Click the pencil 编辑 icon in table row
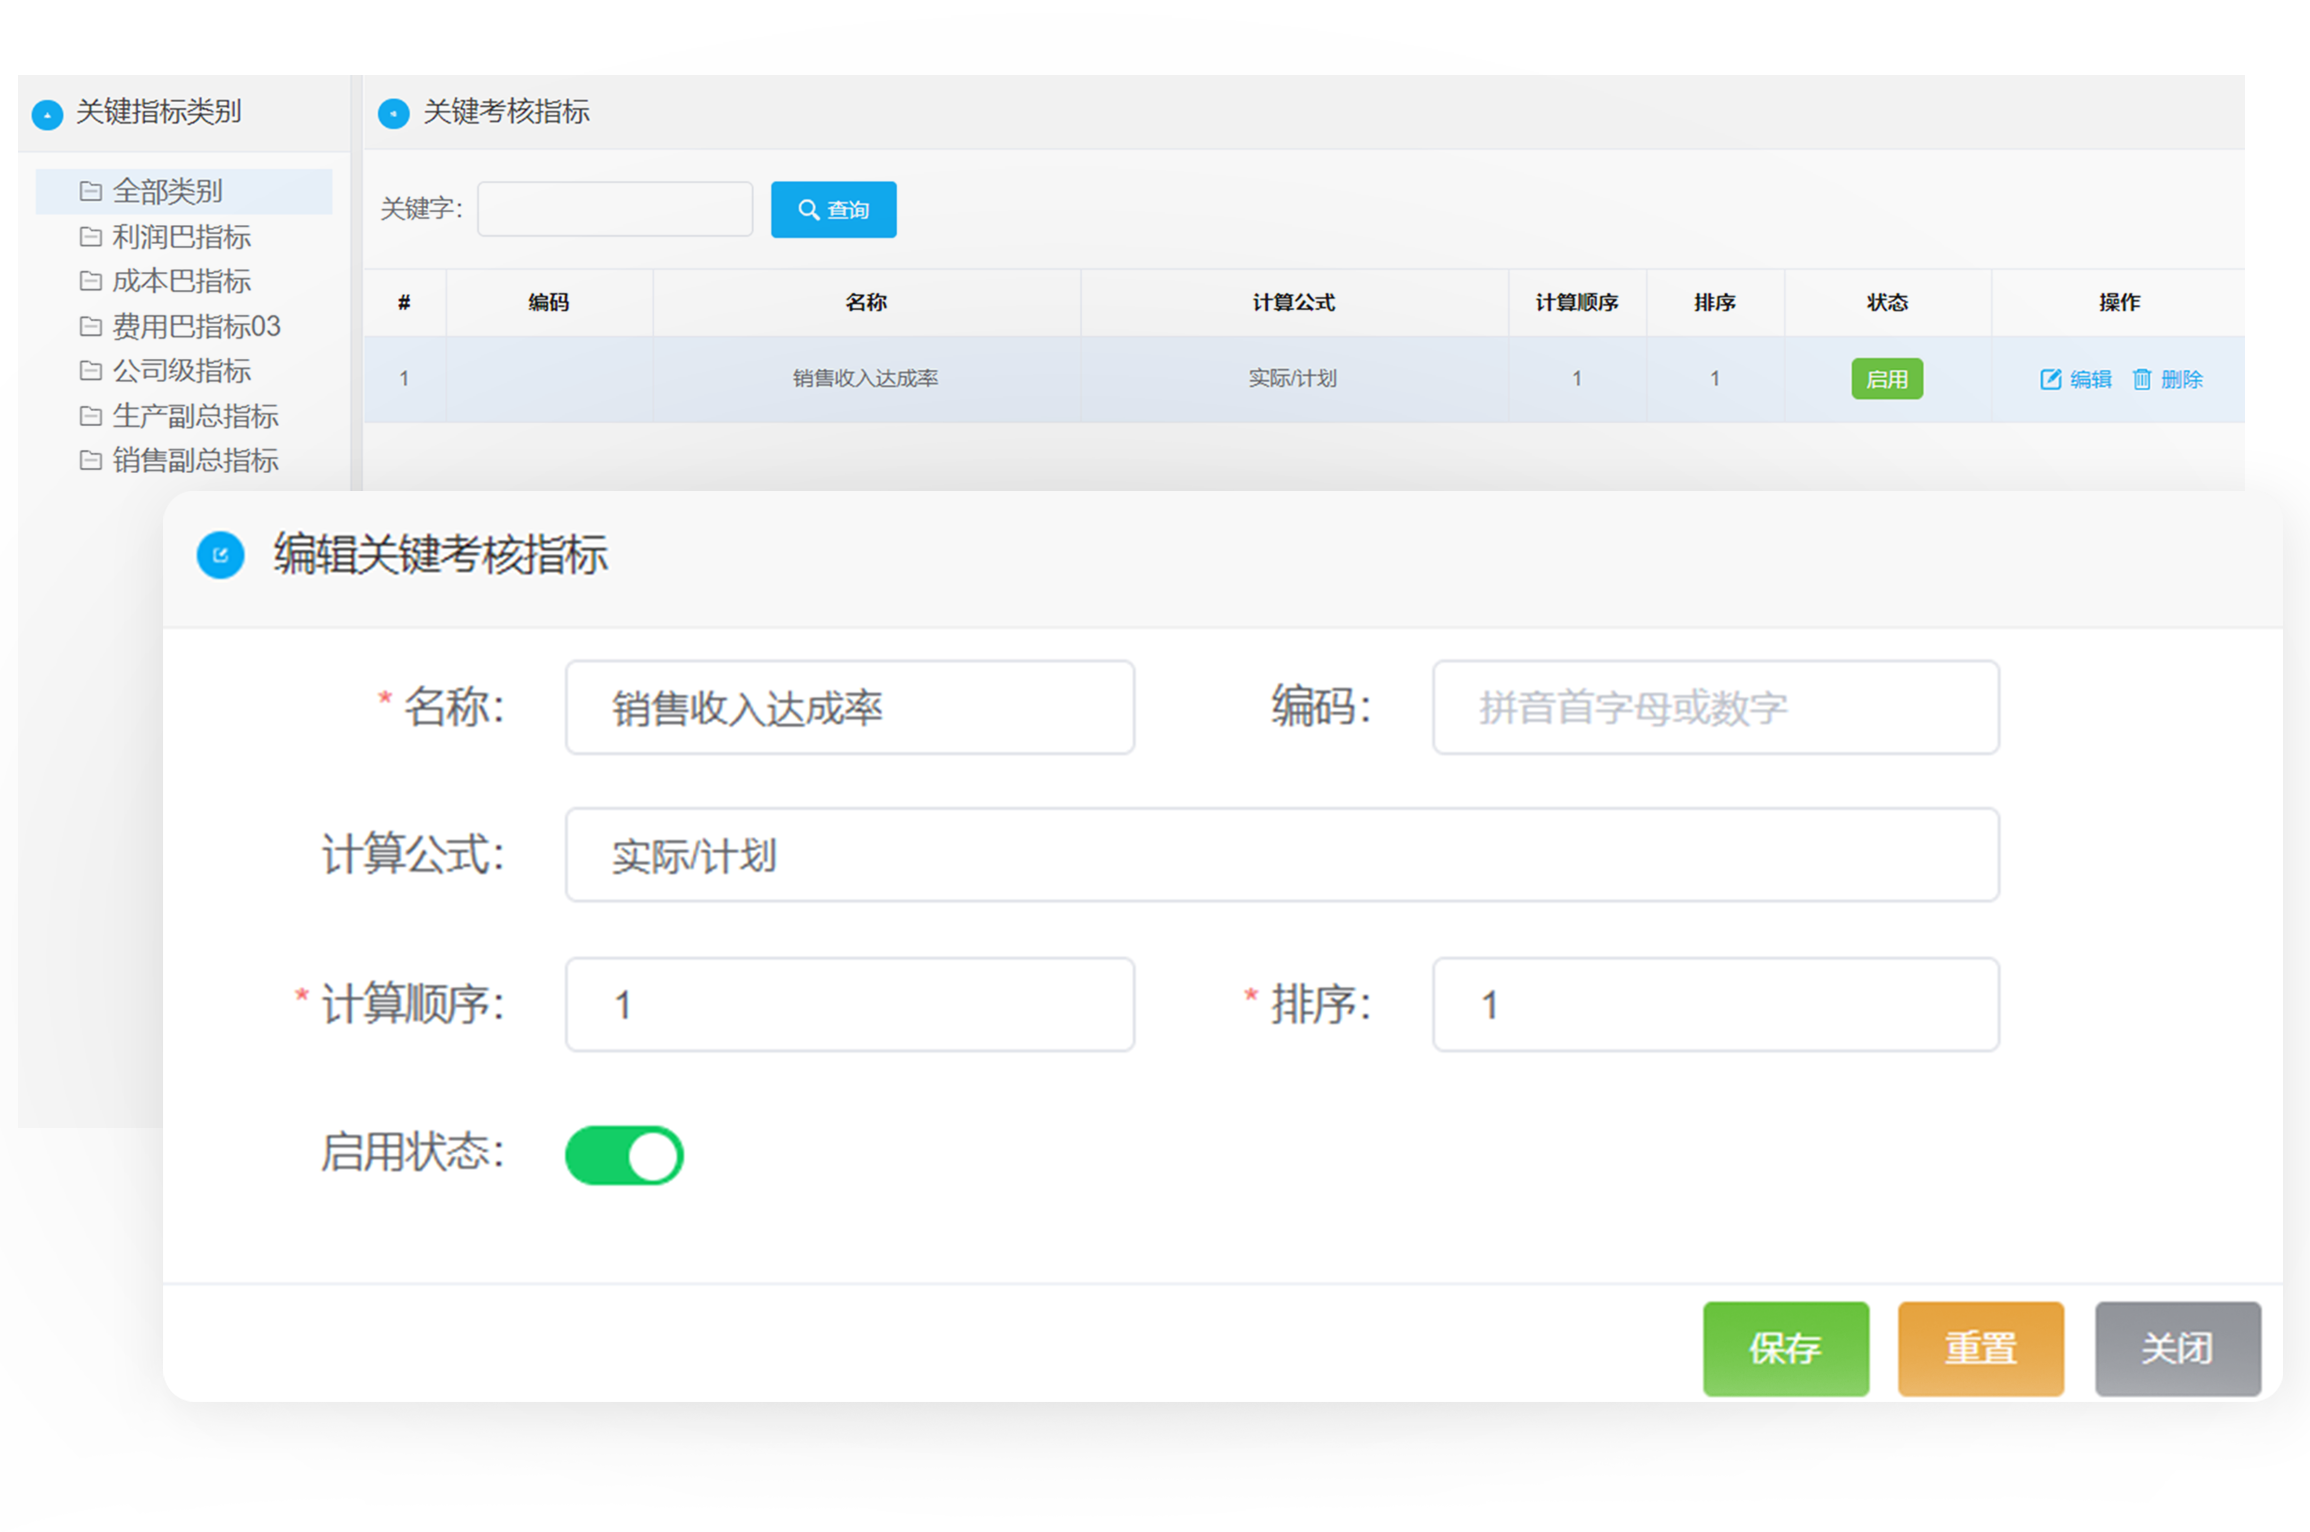The width and height of the screenshot is (2310, 1532). (2050, 379)
